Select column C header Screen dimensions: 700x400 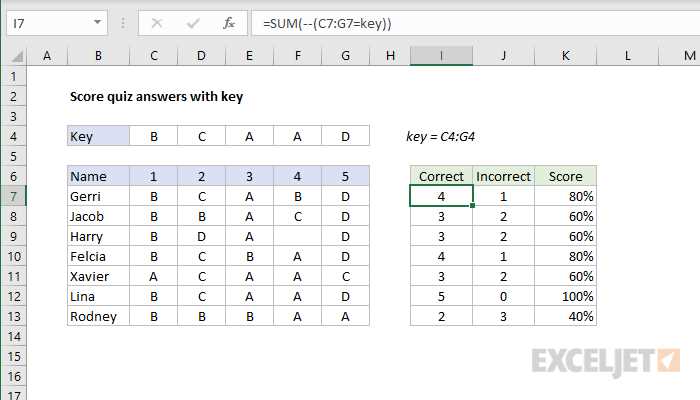154,56
